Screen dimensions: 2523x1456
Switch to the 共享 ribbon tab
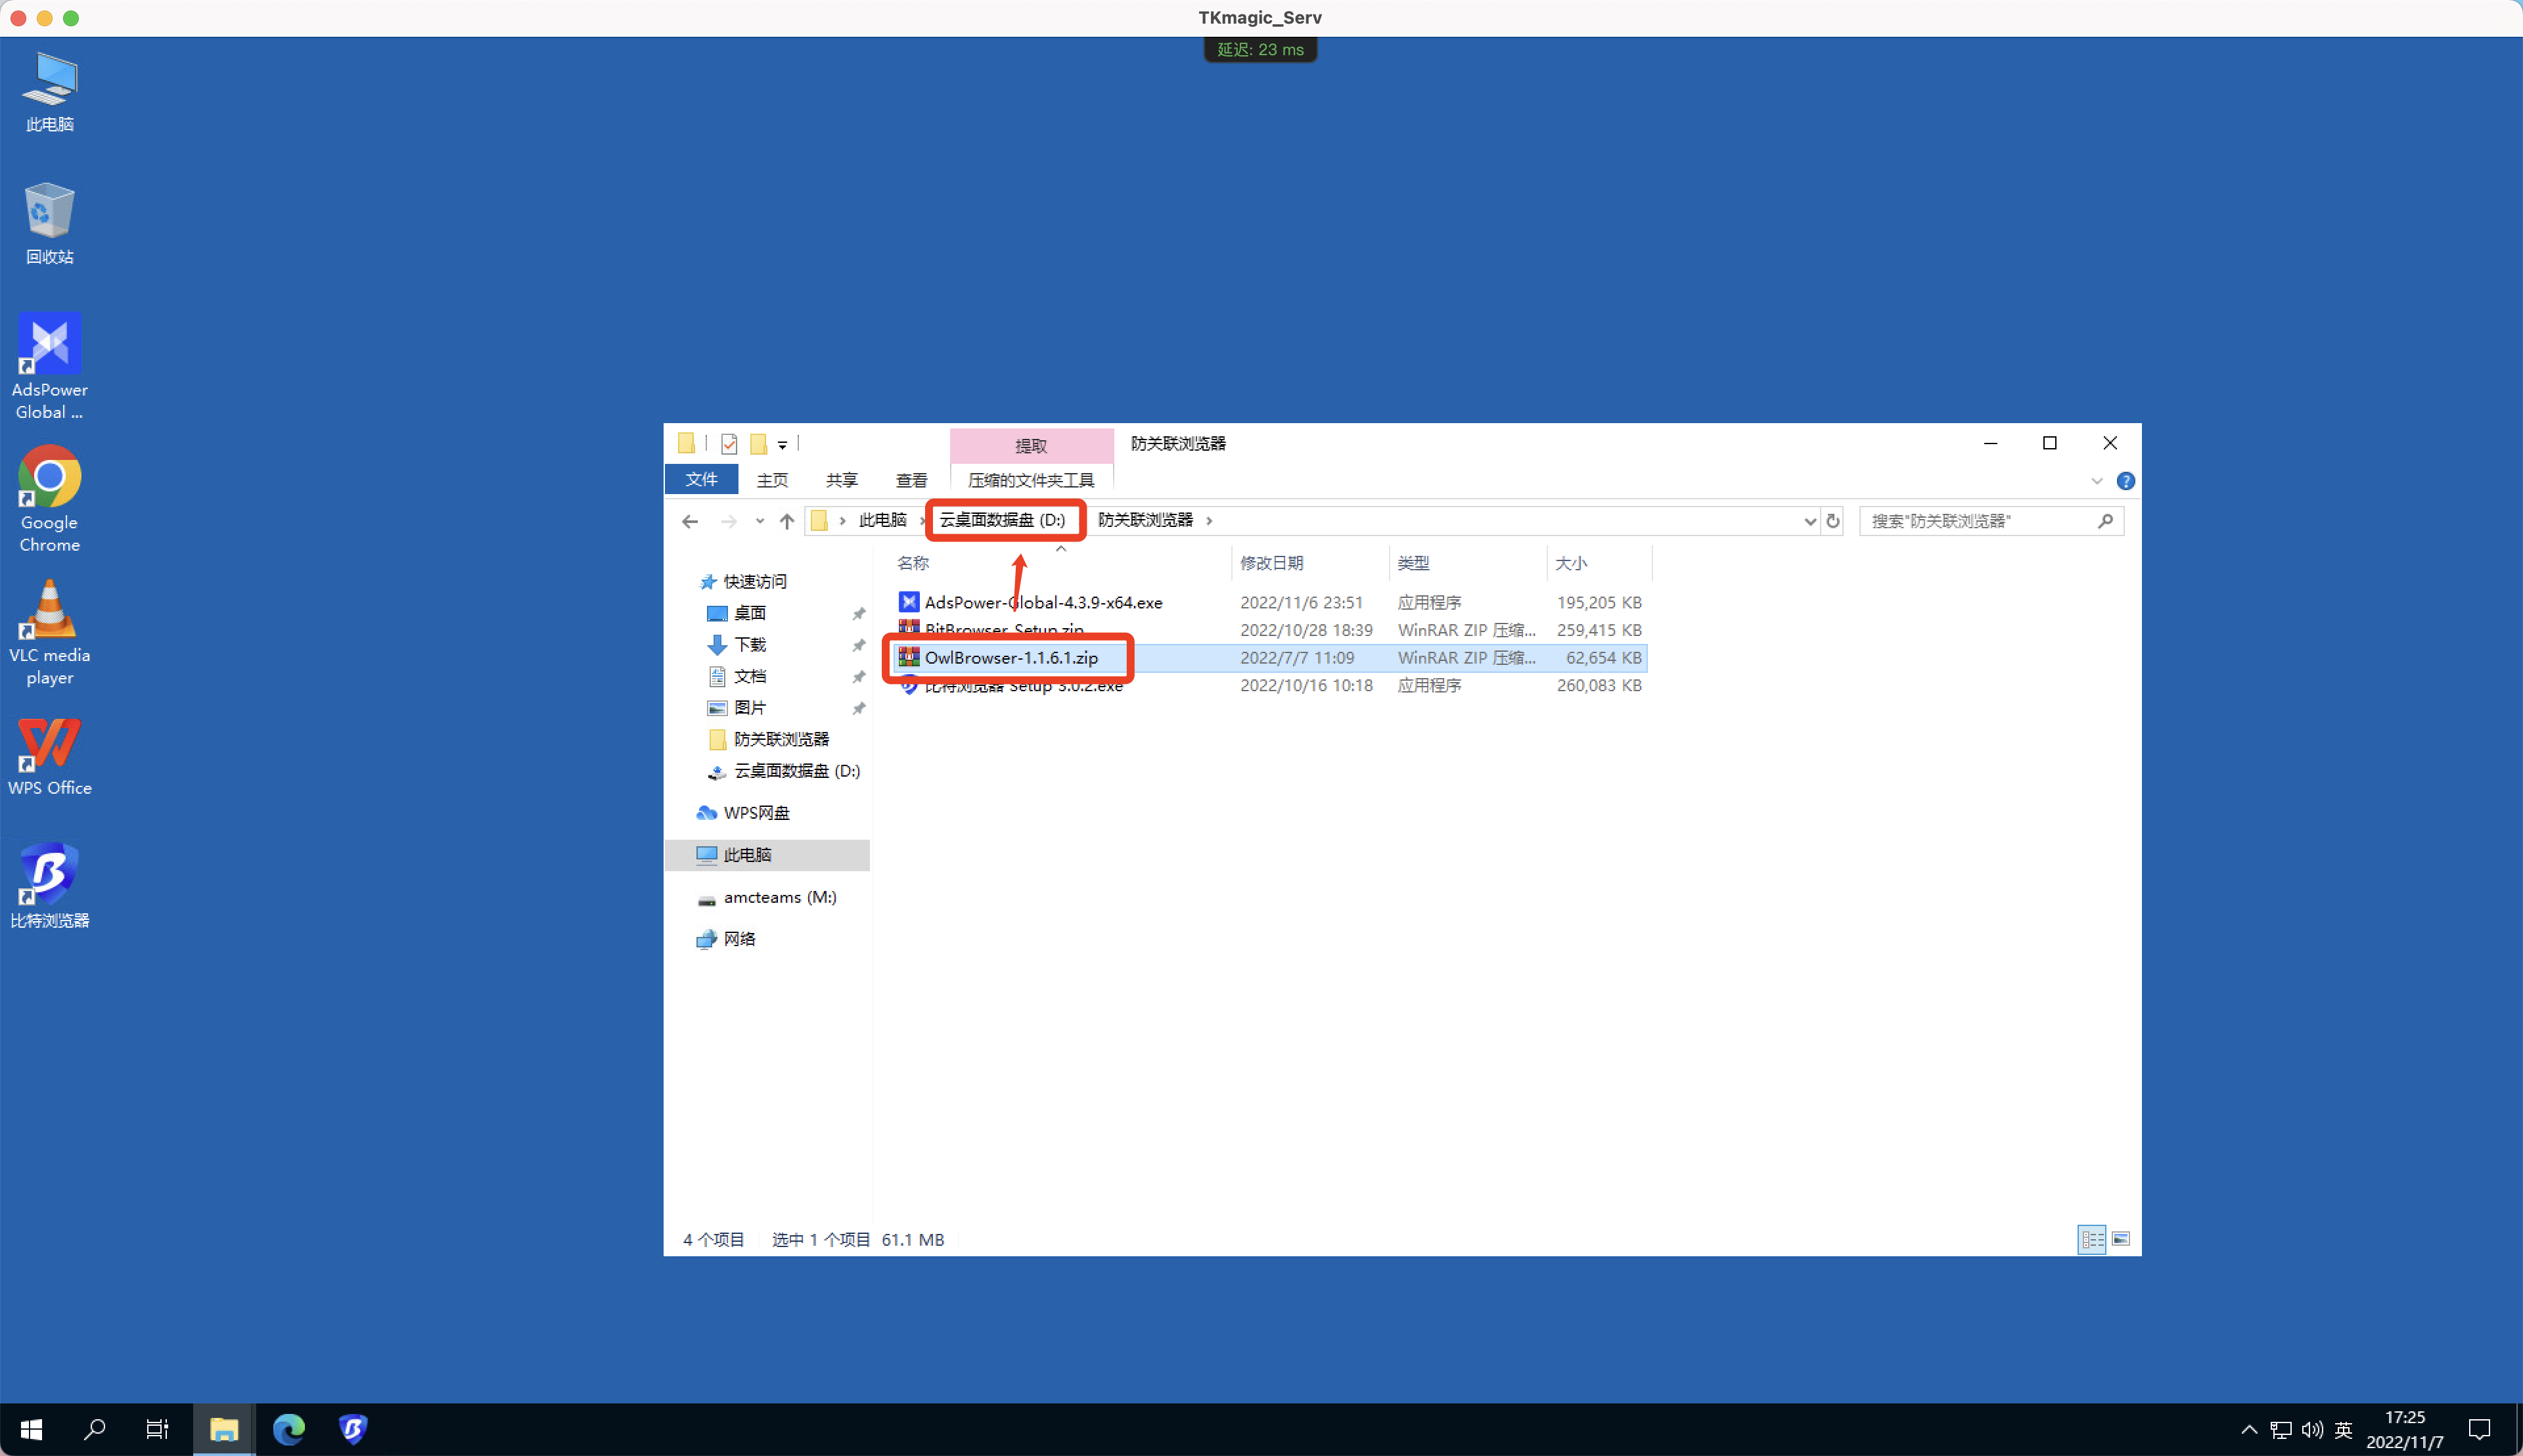(x=841, y=480)
